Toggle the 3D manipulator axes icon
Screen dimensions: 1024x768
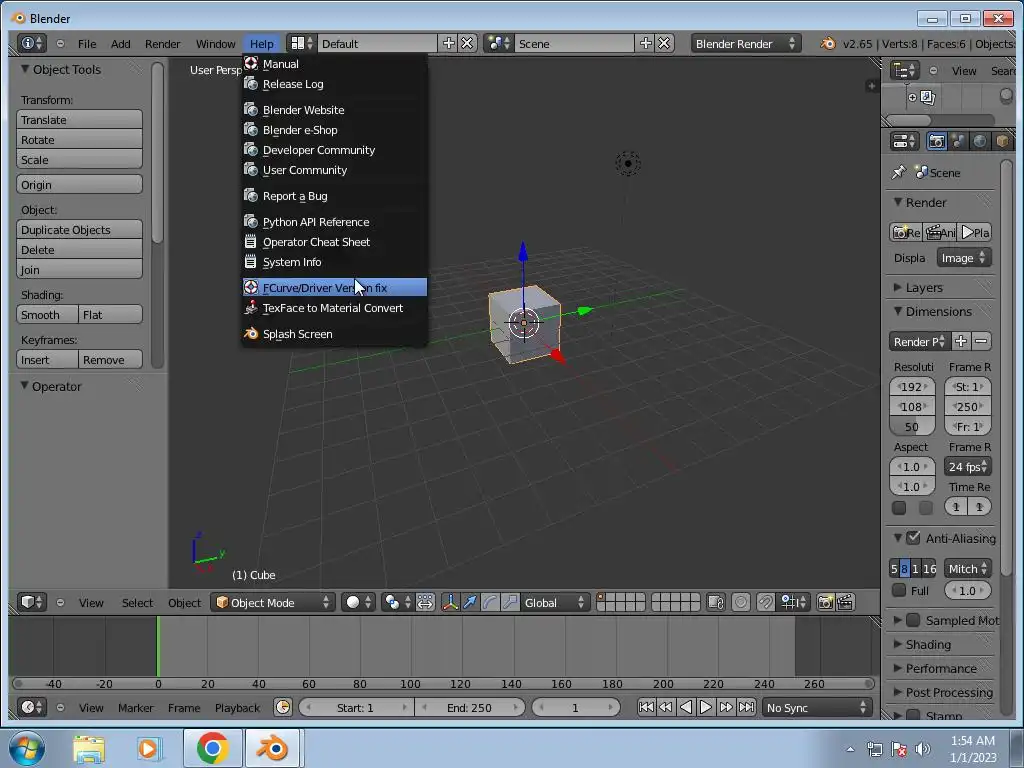(x=450, y=602)
